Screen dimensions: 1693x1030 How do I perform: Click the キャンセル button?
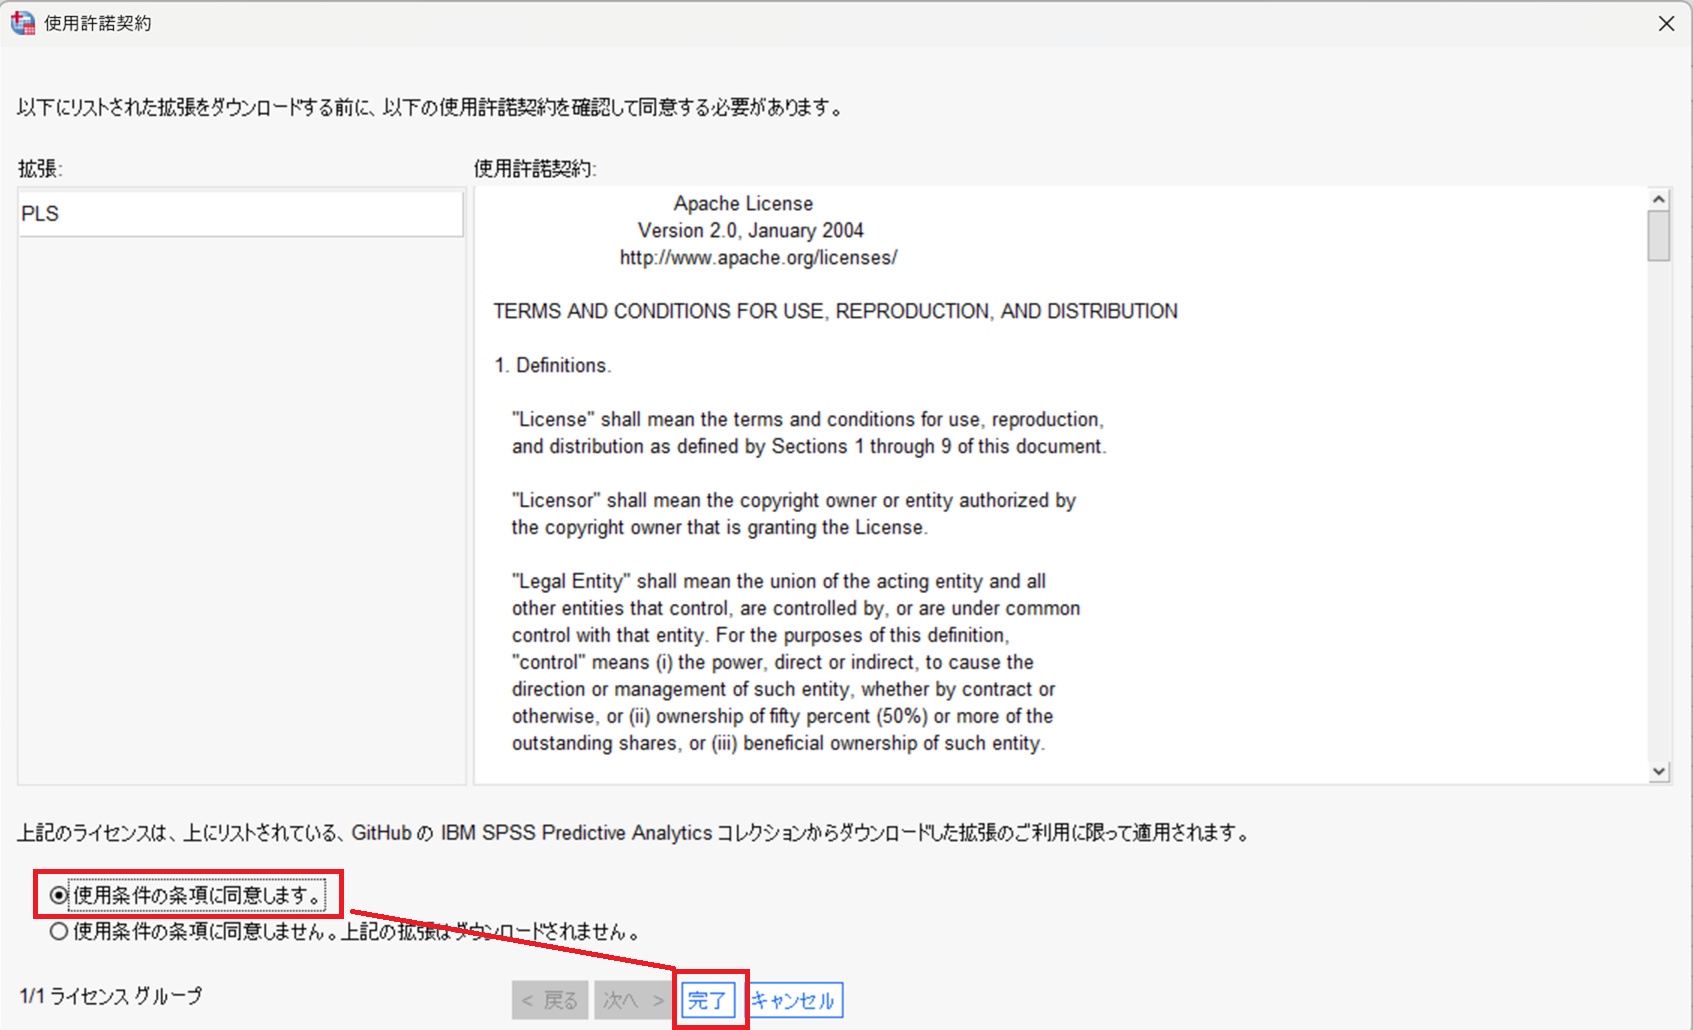click(794, 1000)
